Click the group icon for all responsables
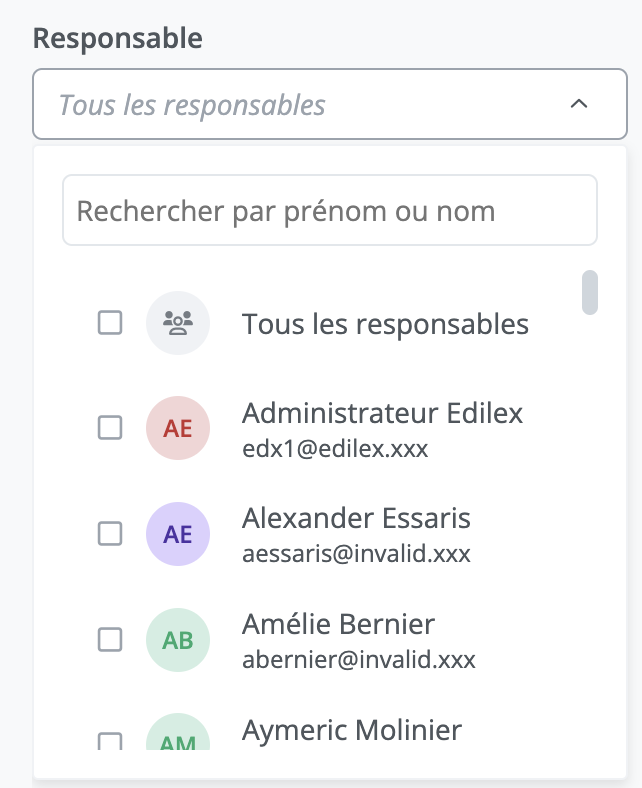 (x=178, y=323)
